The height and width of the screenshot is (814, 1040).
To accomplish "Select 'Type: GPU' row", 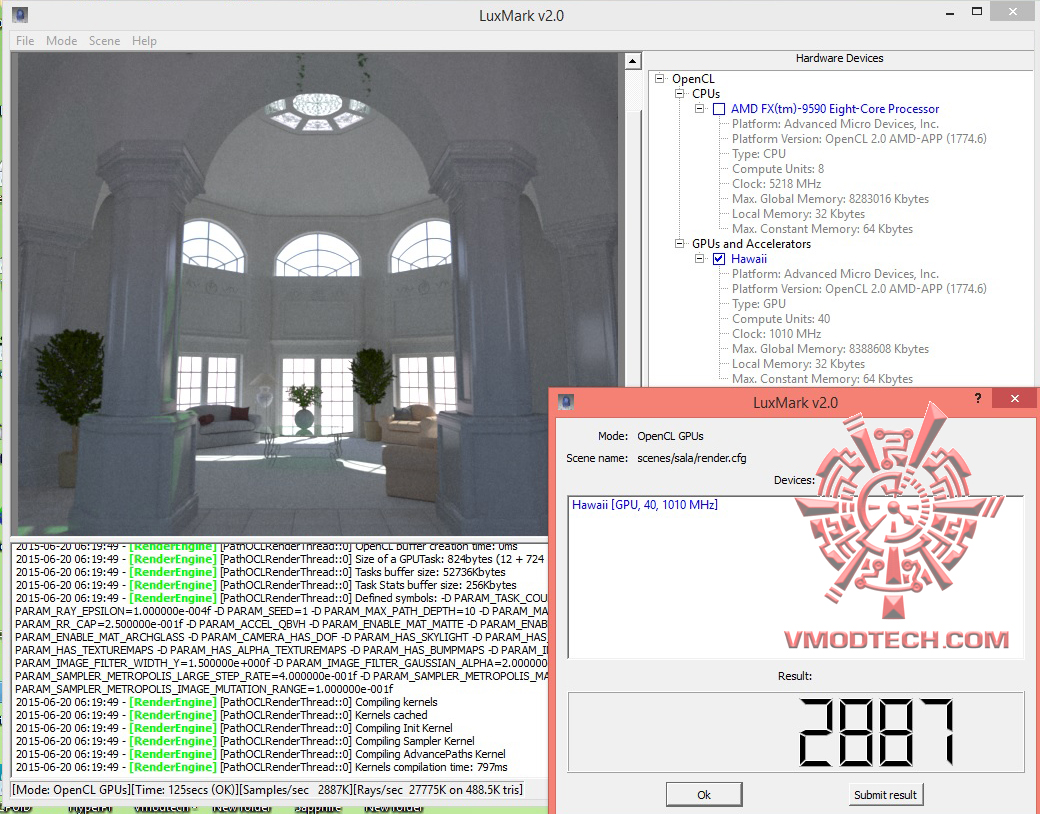I will [x=759, y=304].
